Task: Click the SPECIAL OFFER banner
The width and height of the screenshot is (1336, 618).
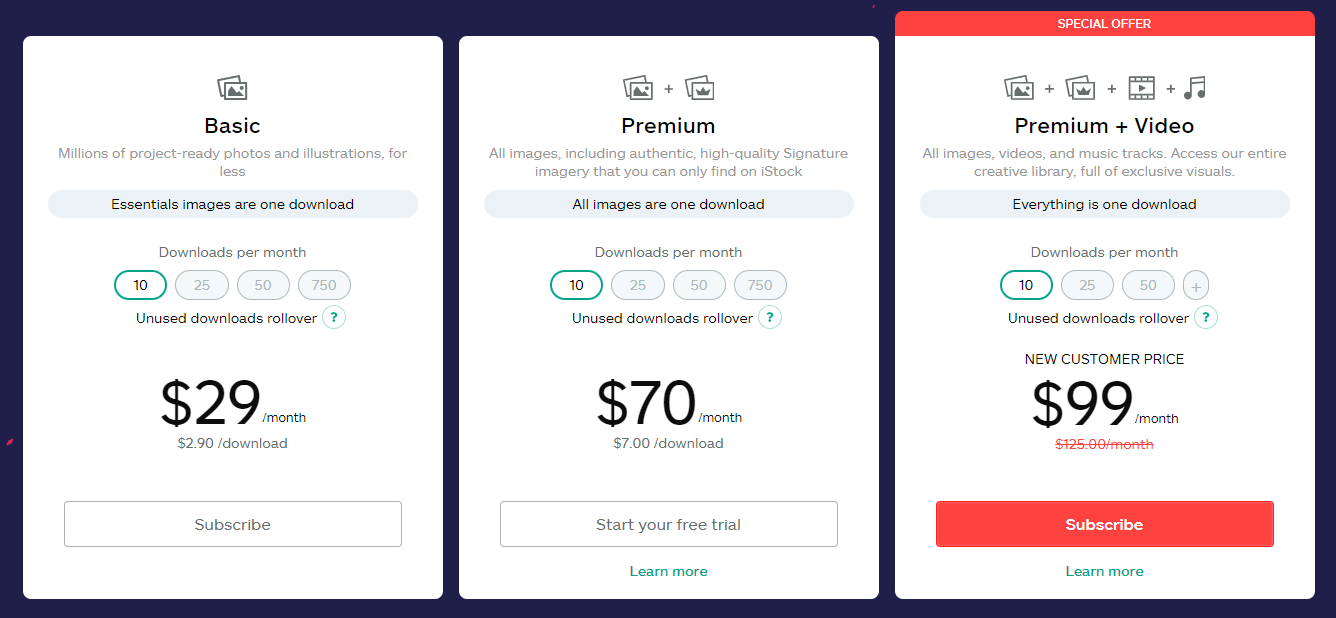Action: [x=1105, y=24]
